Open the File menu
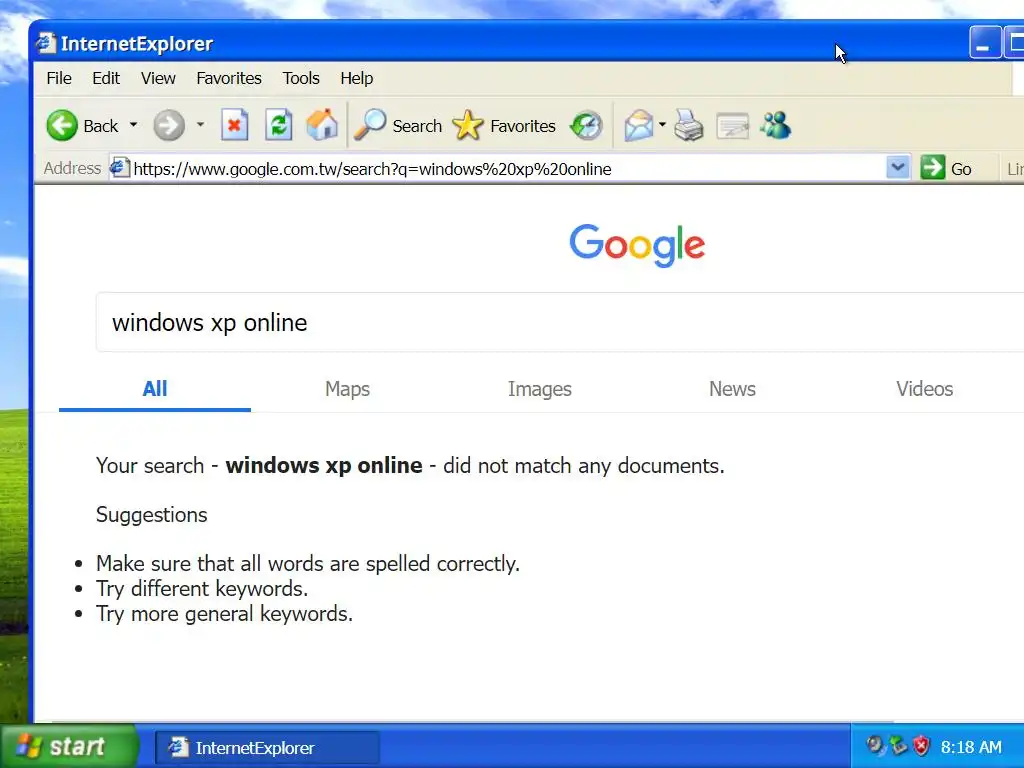Screen dimensions: 1024x768 pyautogui.click(x=59, y=78)
